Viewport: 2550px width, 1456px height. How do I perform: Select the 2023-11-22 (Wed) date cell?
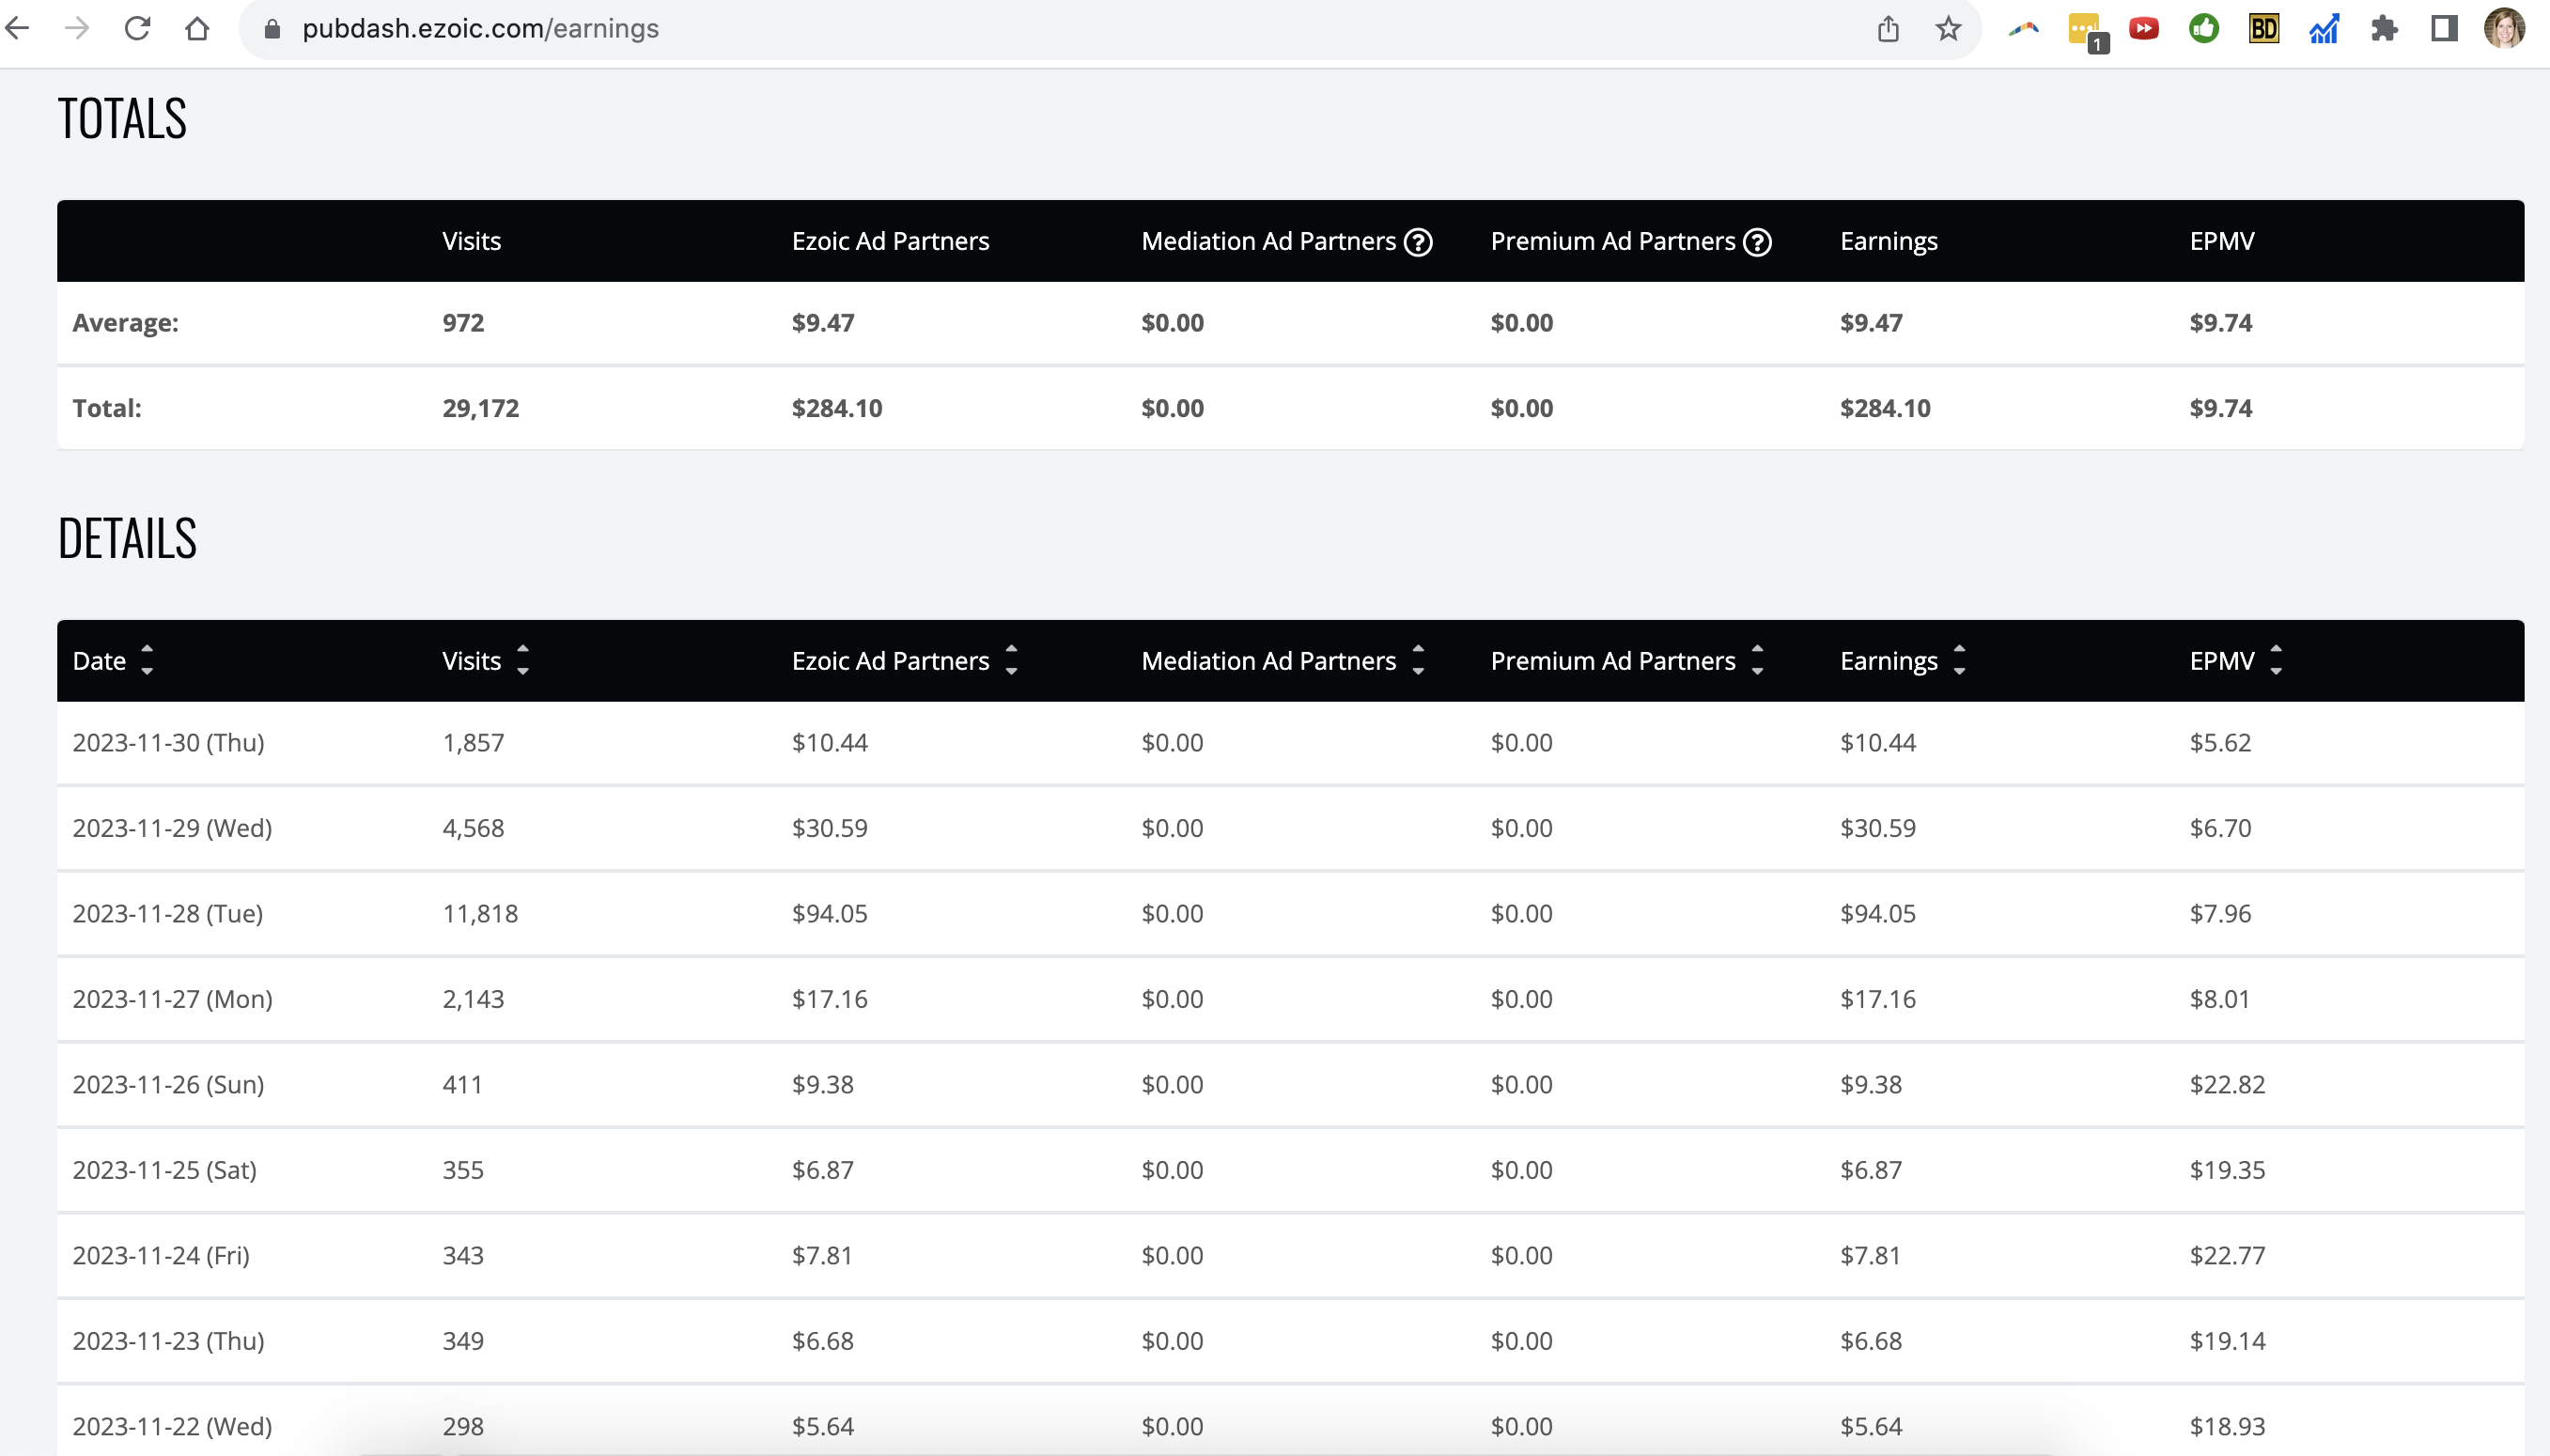pyautogui.click(x=172, y=1426)
